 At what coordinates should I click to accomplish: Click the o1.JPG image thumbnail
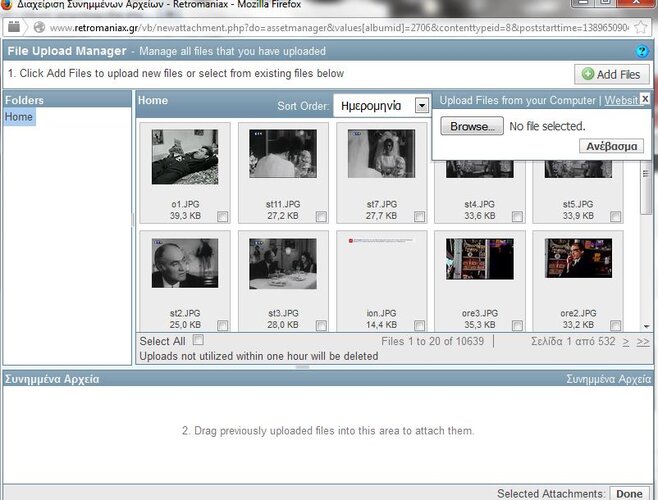tap(185, 156)
